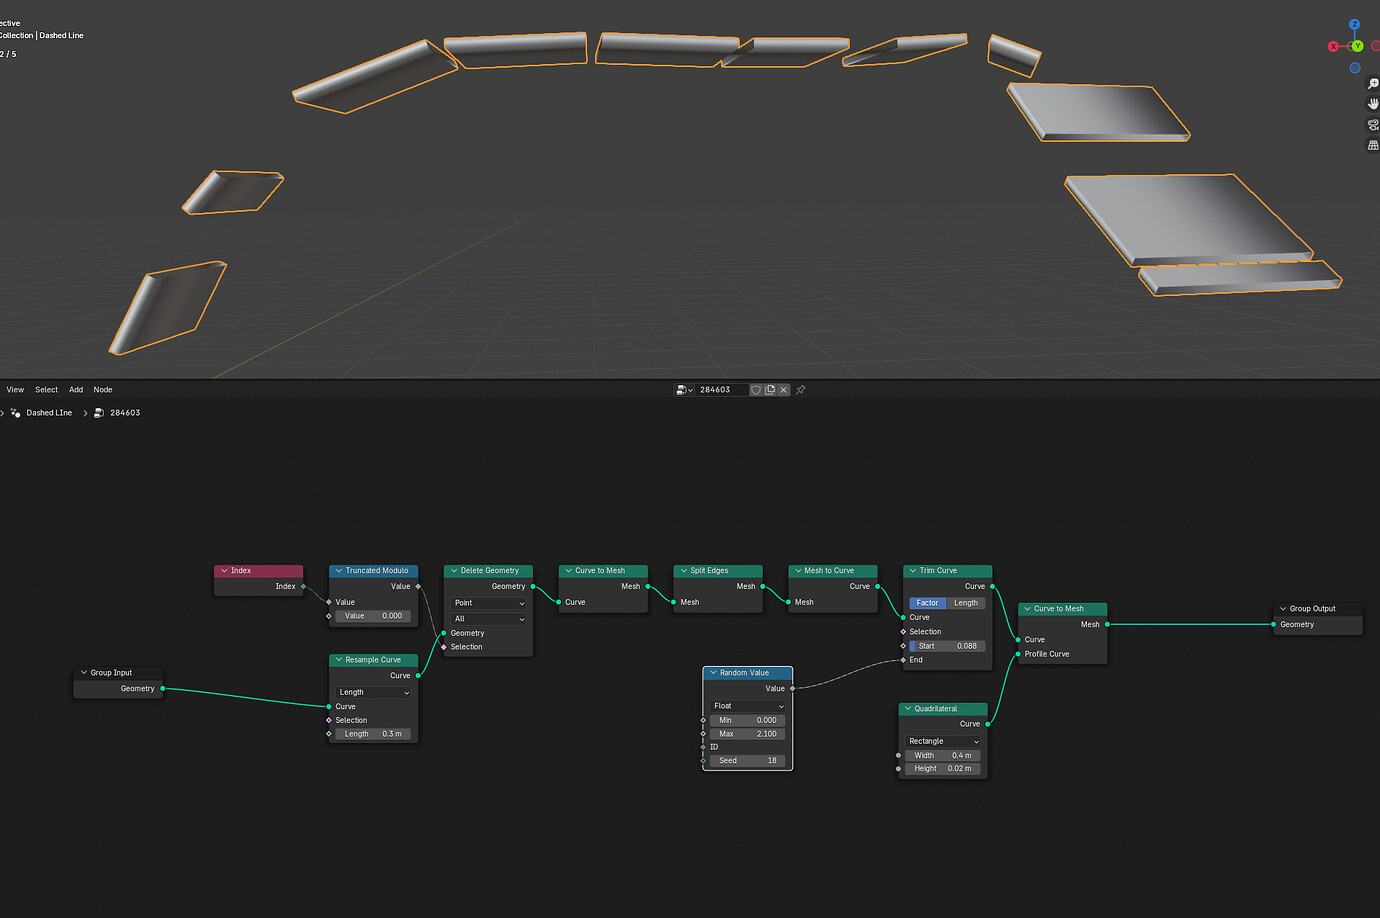Click Random Value Min 0.000 field

[x=748, y=720]
